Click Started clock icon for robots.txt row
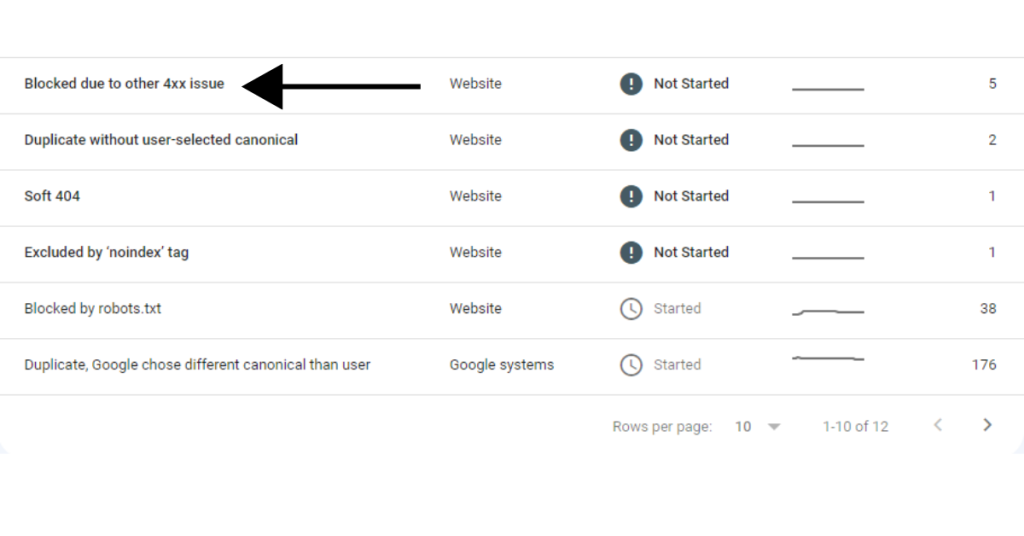This screenshot has height=536, width=1024. 631,309
